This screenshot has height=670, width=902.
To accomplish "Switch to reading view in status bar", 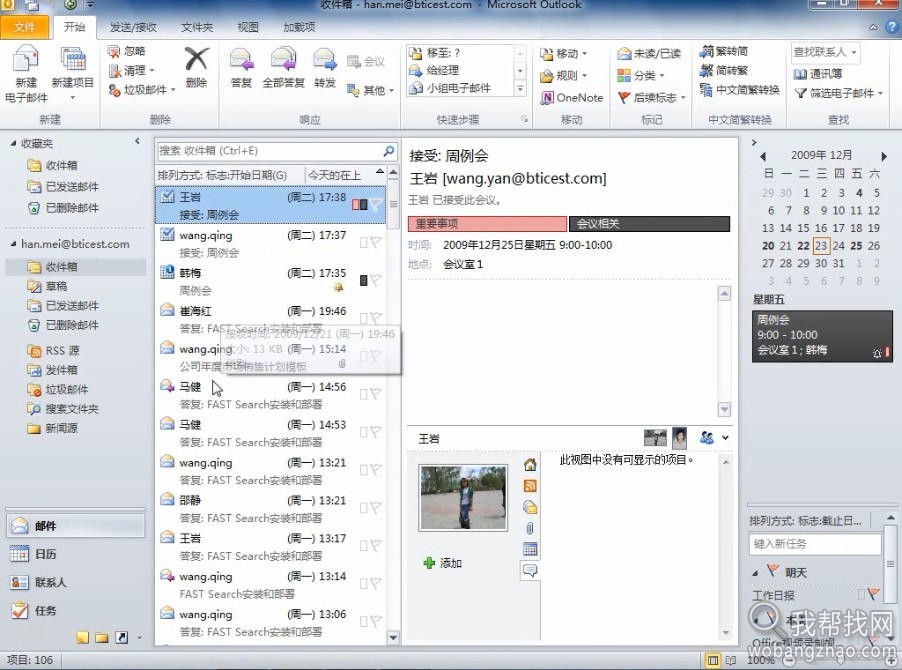I will pos(731,660).
